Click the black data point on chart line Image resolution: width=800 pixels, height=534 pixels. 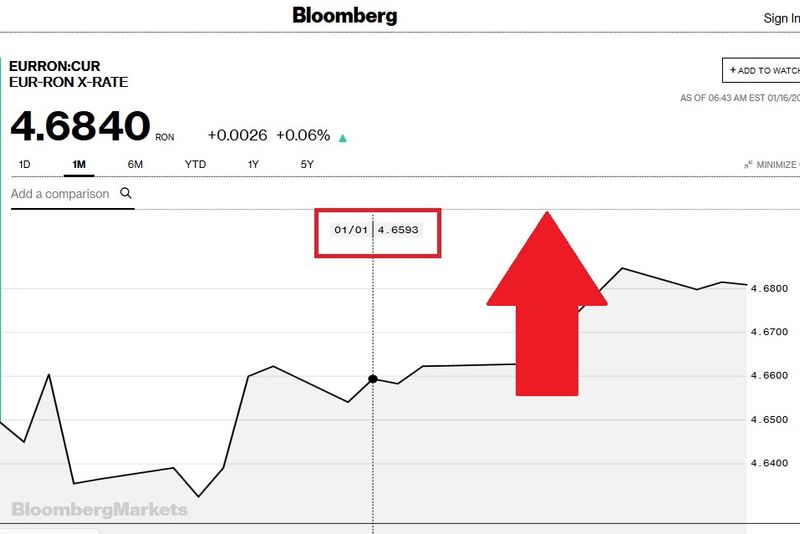pos(373,379)
